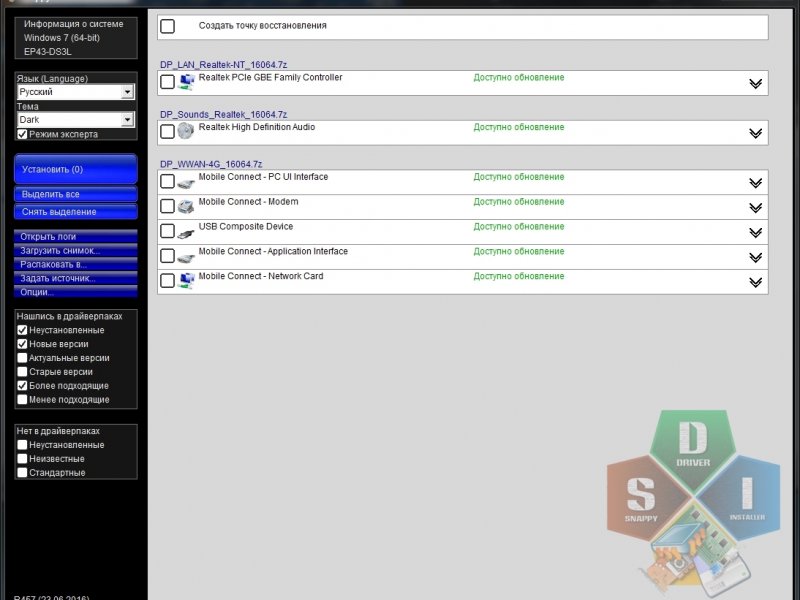The image size is (800, 600).
Task: Click the 'Mobile Connect - Modem' driver name
Action: click(248, 202)
